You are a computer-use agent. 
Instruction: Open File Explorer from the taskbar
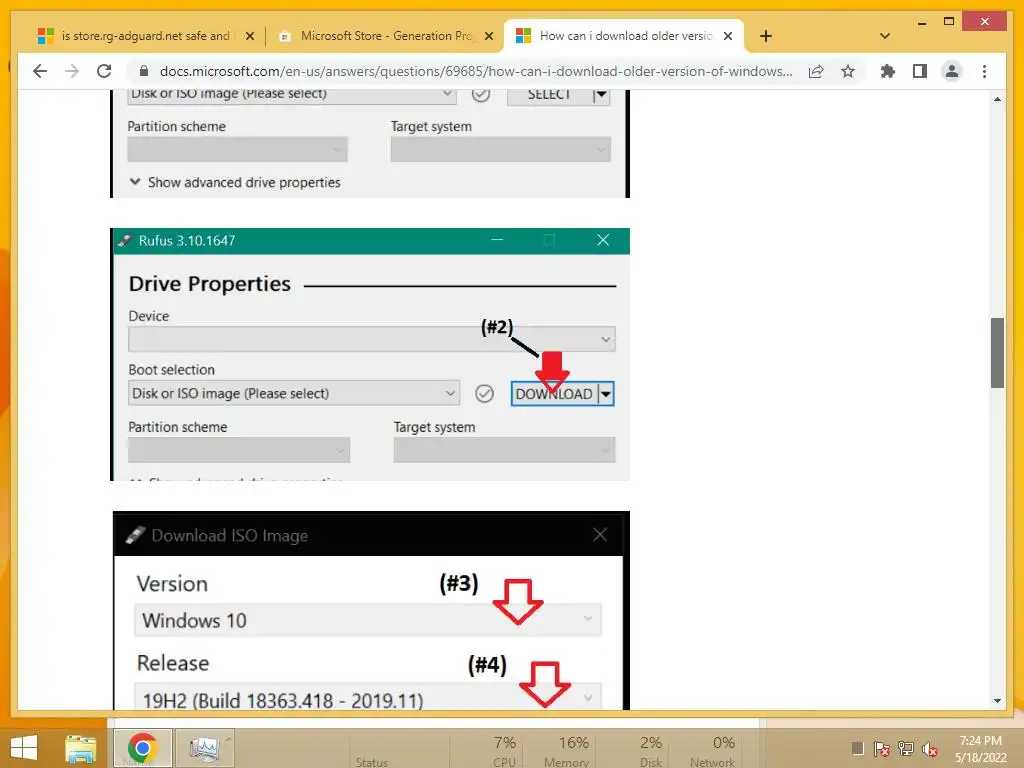80,748
